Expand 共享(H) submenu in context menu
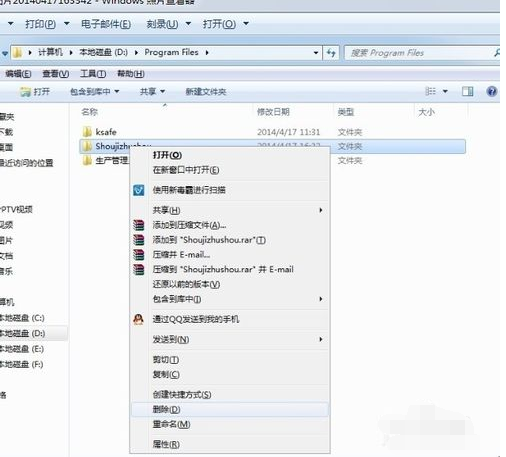This screenshot has height=457, width=506. pyautogui.click(x=230, y=210)
